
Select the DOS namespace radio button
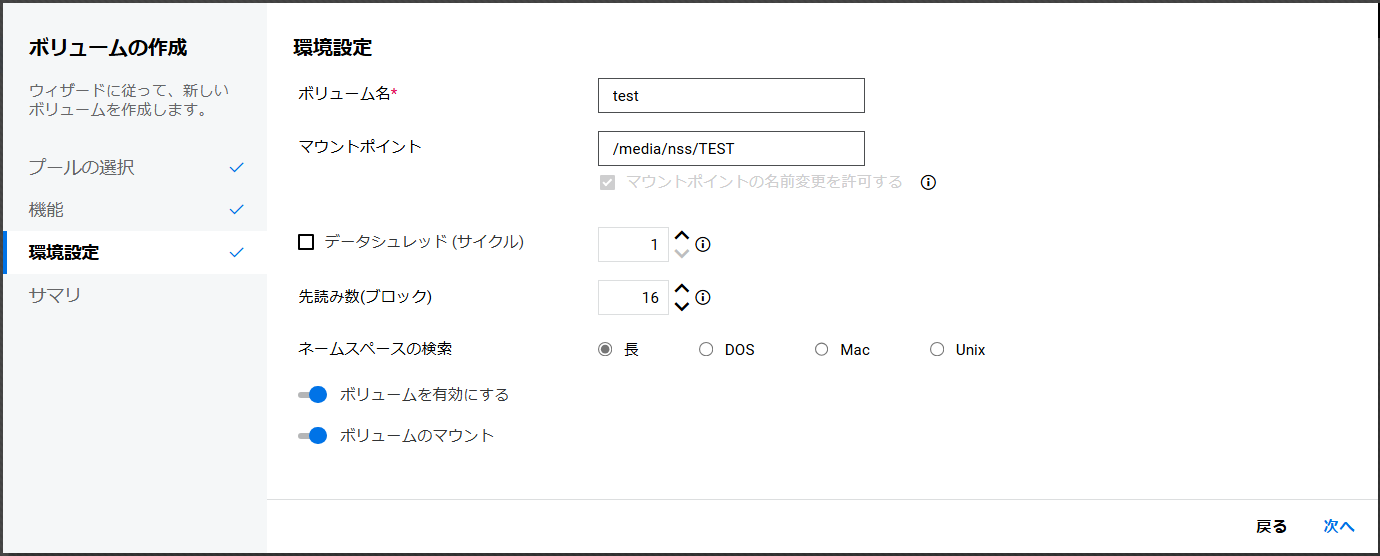(706, 350)
